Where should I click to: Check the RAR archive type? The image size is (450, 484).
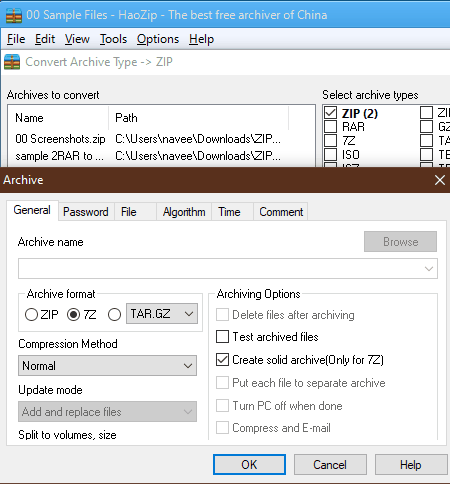coord(330,127)
